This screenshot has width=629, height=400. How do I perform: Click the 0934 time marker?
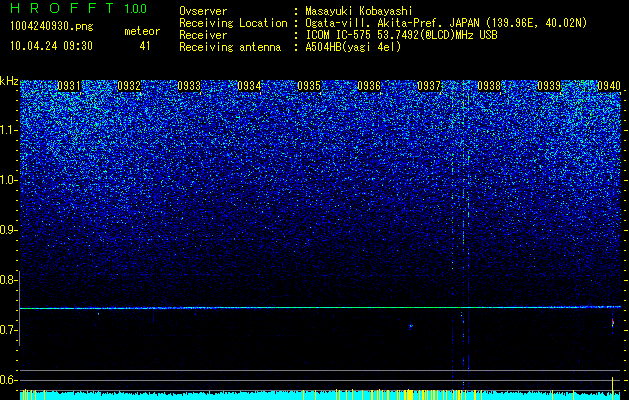pyautogui.click(x=249, y=86)
